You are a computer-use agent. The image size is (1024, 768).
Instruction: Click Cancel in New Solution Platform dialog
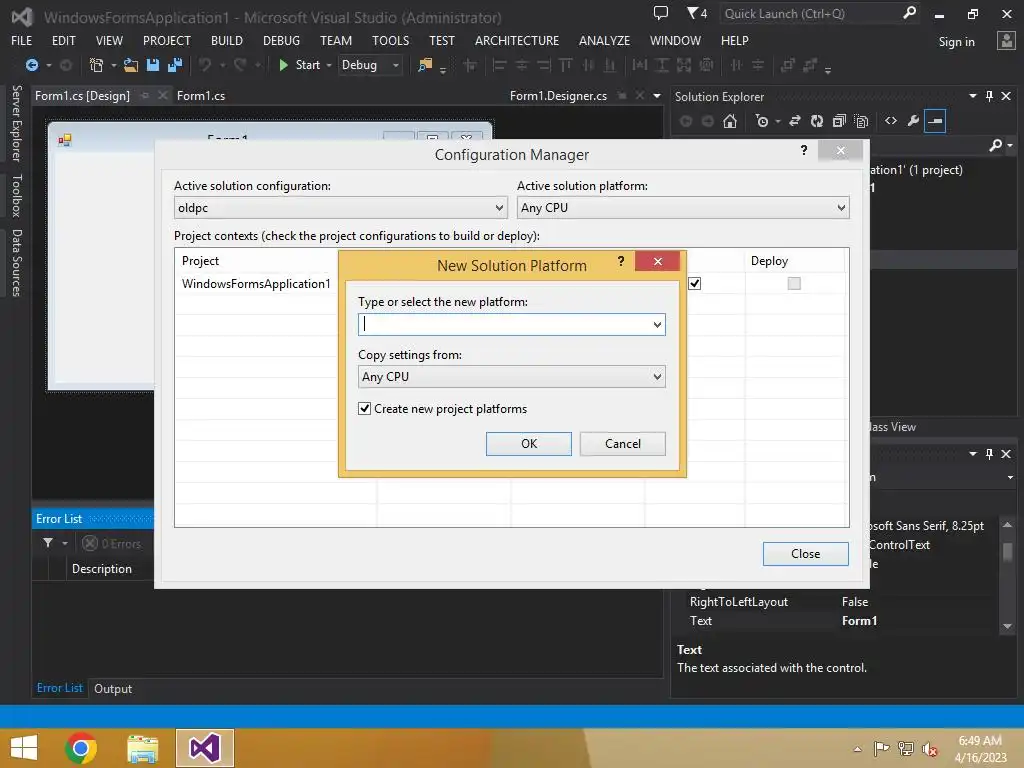pos(623,444)
